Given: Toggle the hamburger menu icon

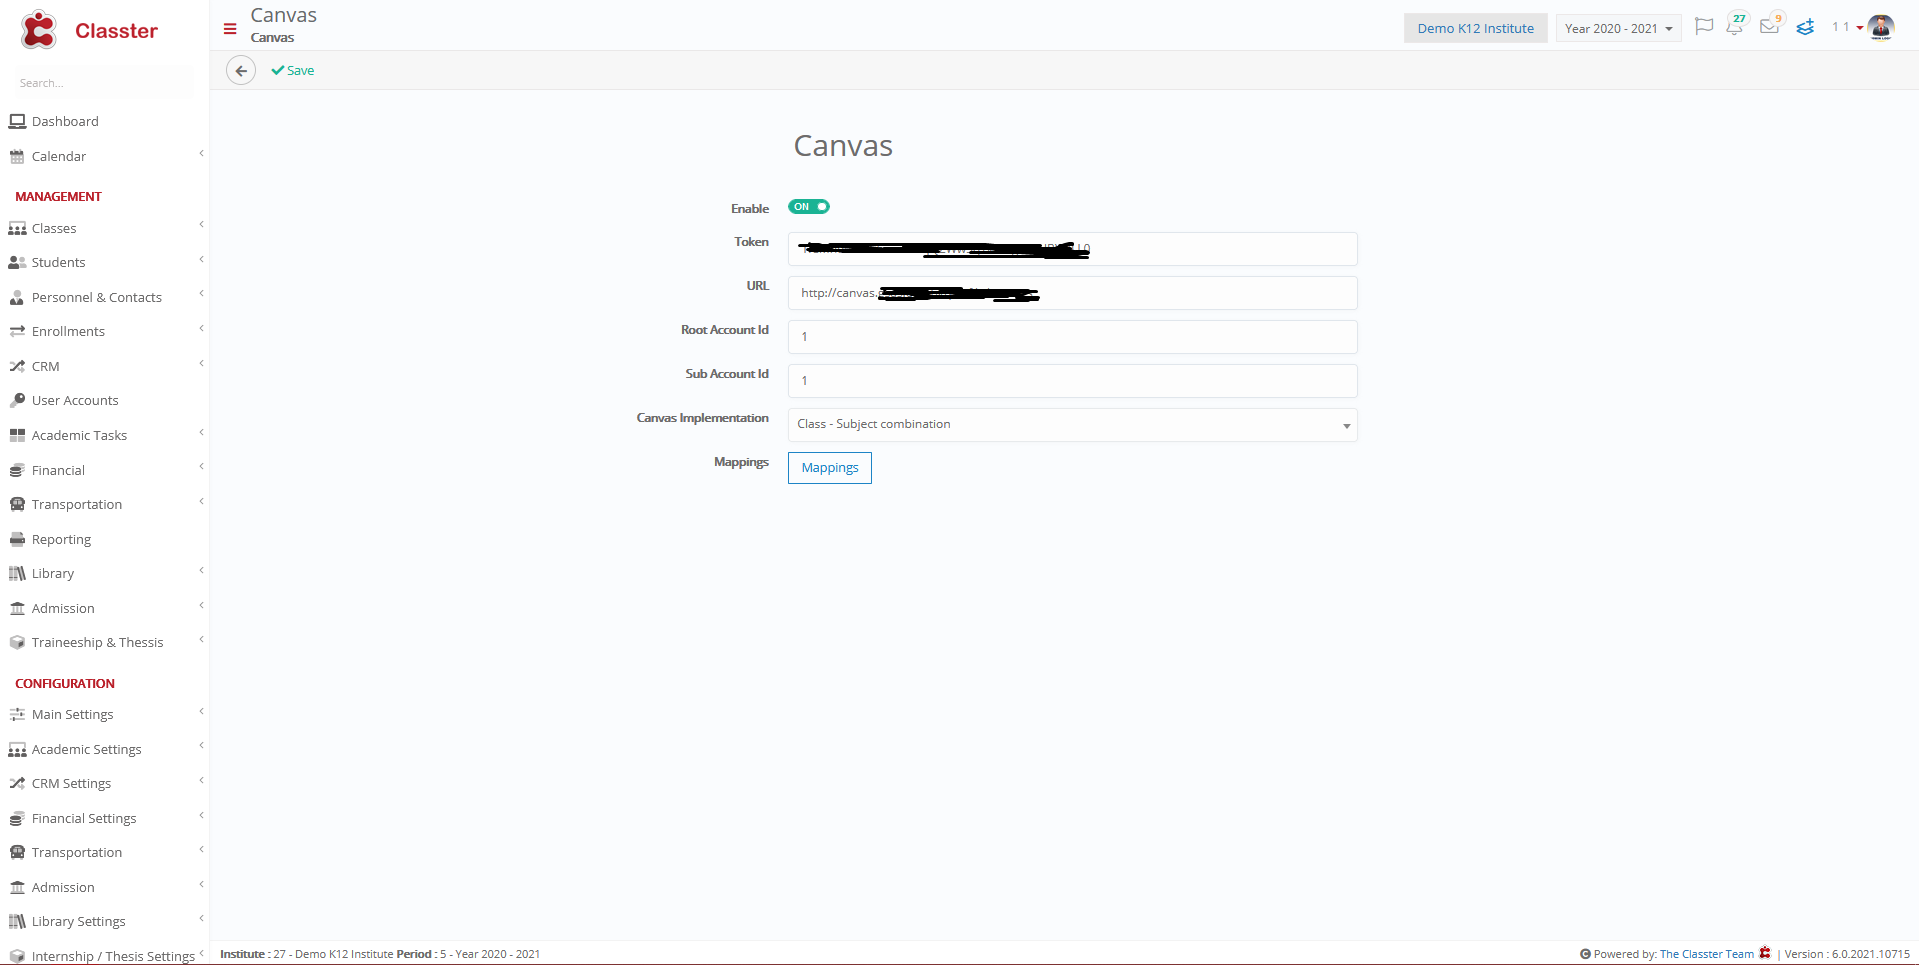Looking at the screenshot, I should coord(230,29).
